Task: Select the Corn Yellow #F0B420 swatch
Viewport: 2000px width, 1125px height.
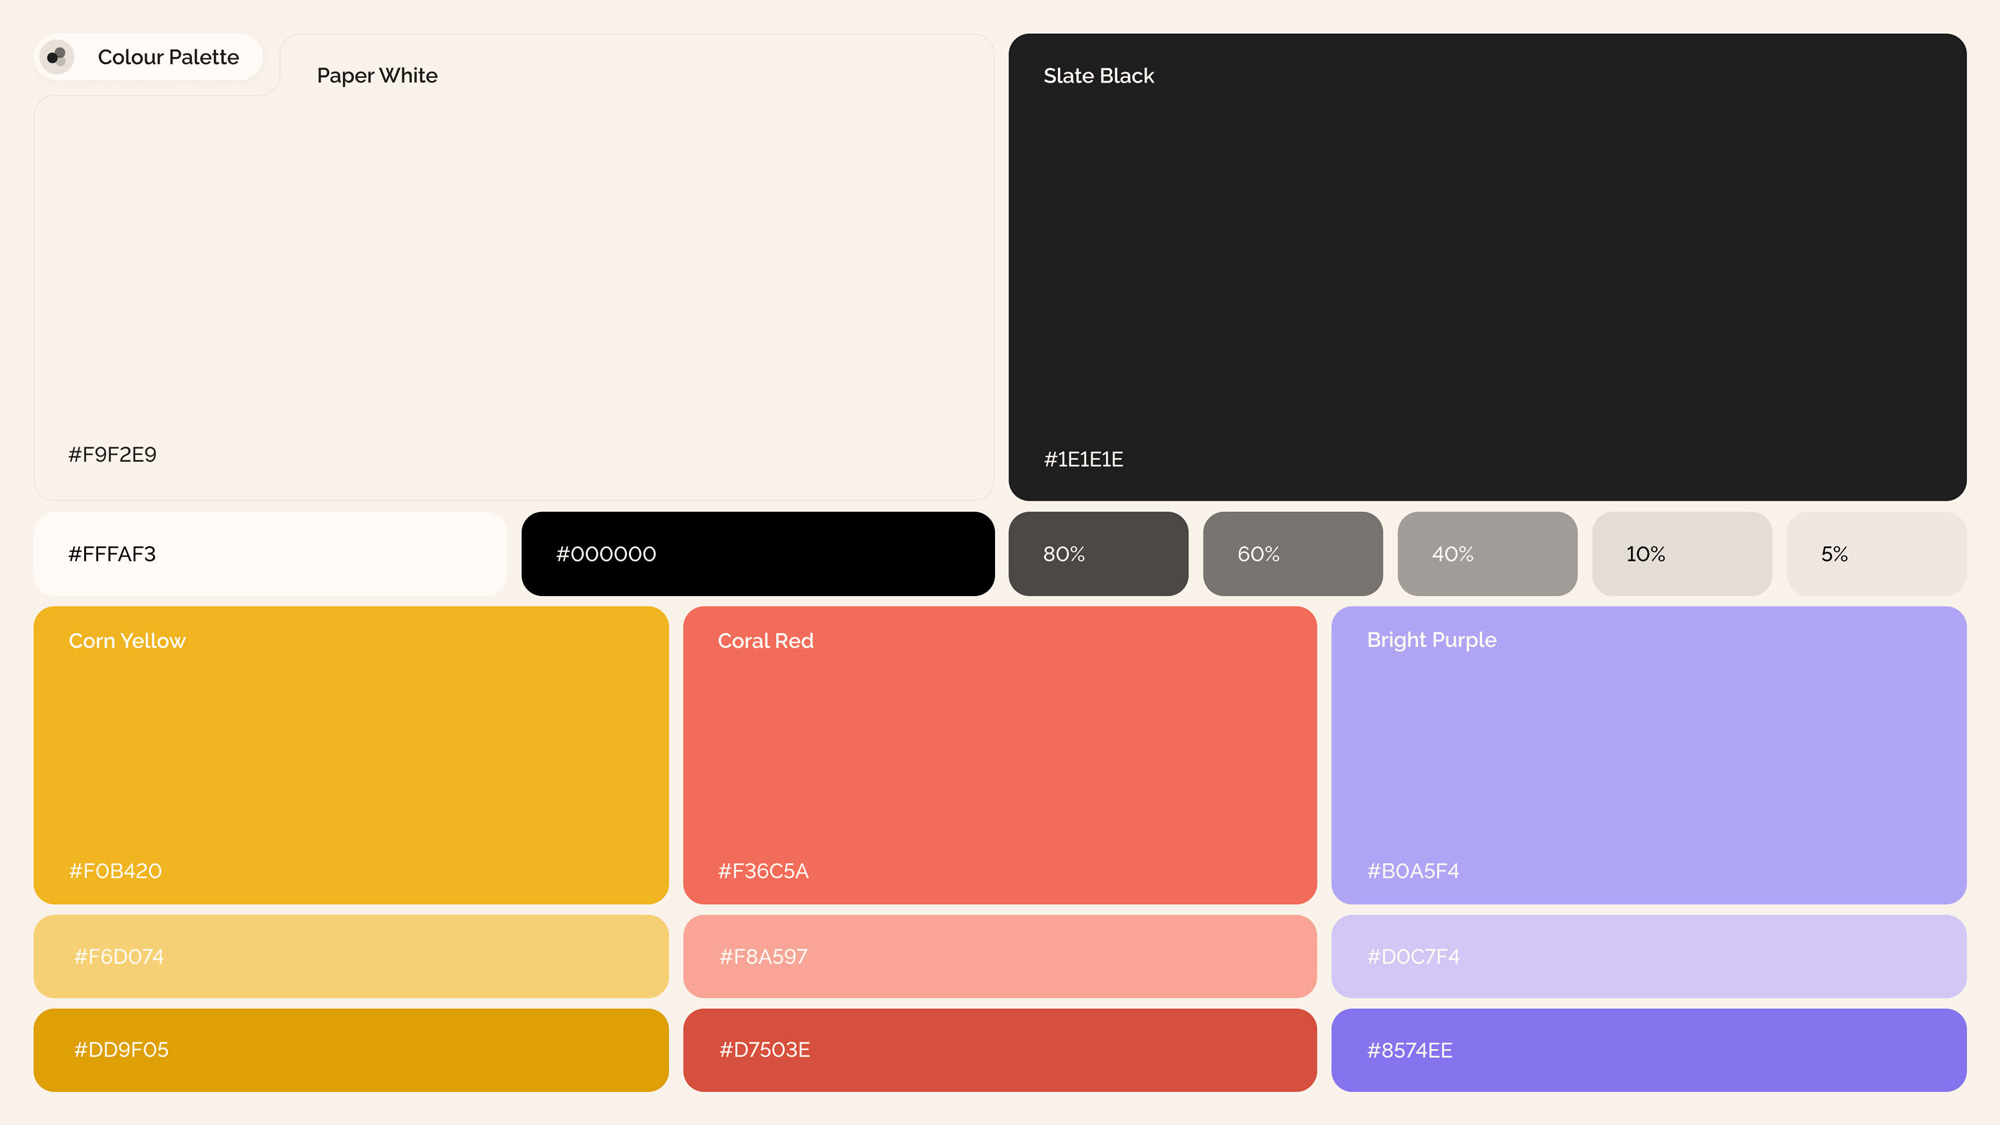Action: click(351, 755)
